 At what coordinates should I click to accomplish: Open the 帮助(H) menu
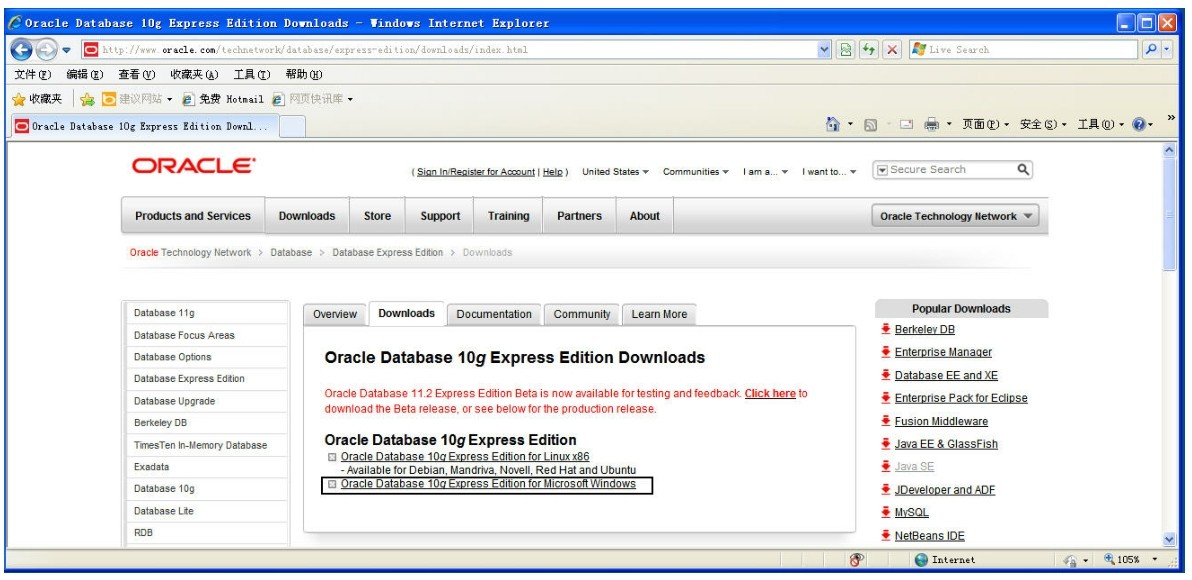coord(303,74)
